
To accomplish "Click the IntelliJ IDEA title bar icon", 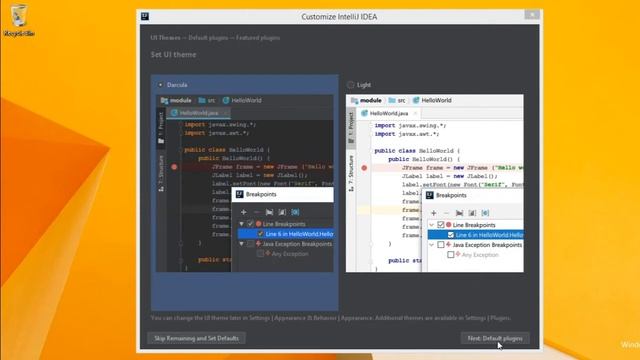I will point(145,16).
